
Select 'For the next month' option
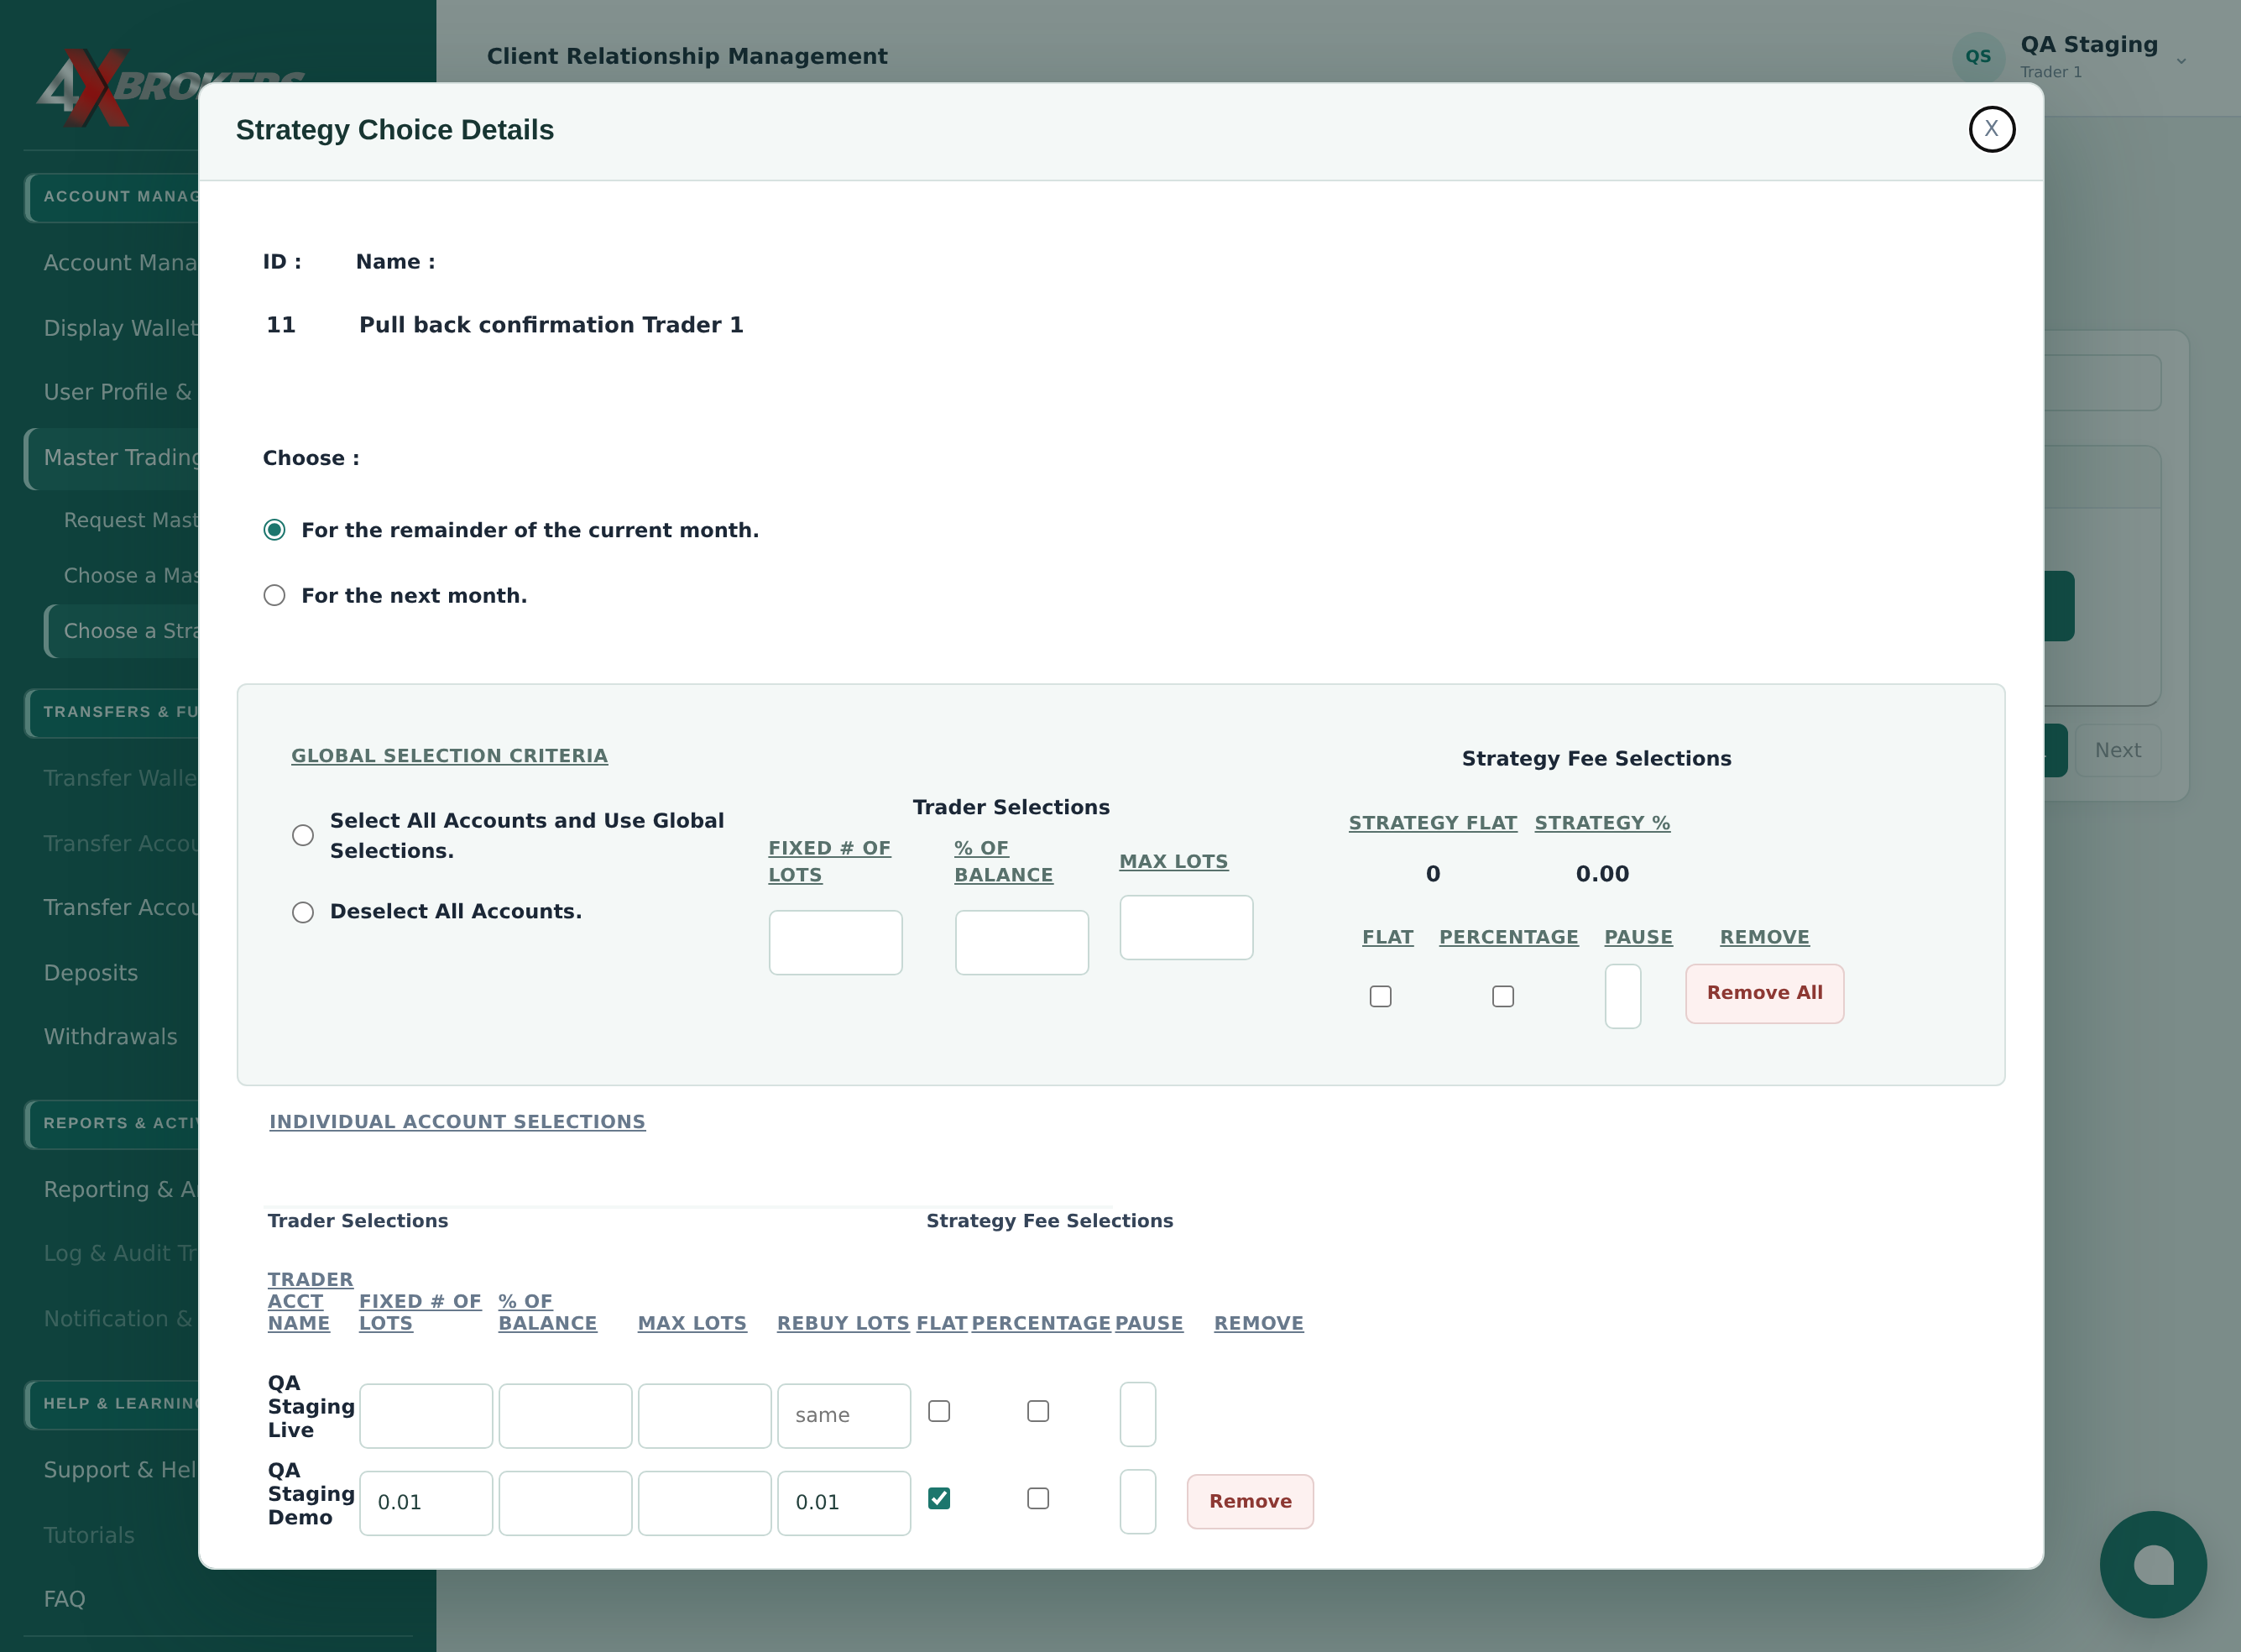[x=274, y=596]
